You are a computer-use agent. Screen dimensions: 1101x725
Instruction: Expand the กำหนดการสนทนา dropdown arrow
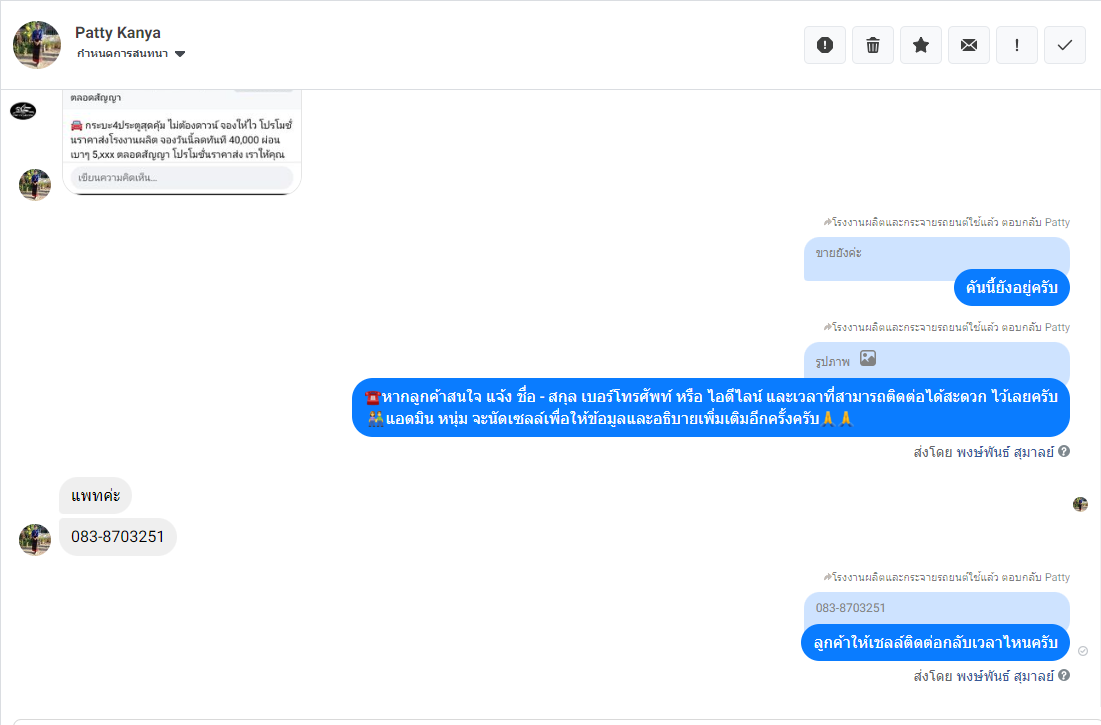coord(180,54)
